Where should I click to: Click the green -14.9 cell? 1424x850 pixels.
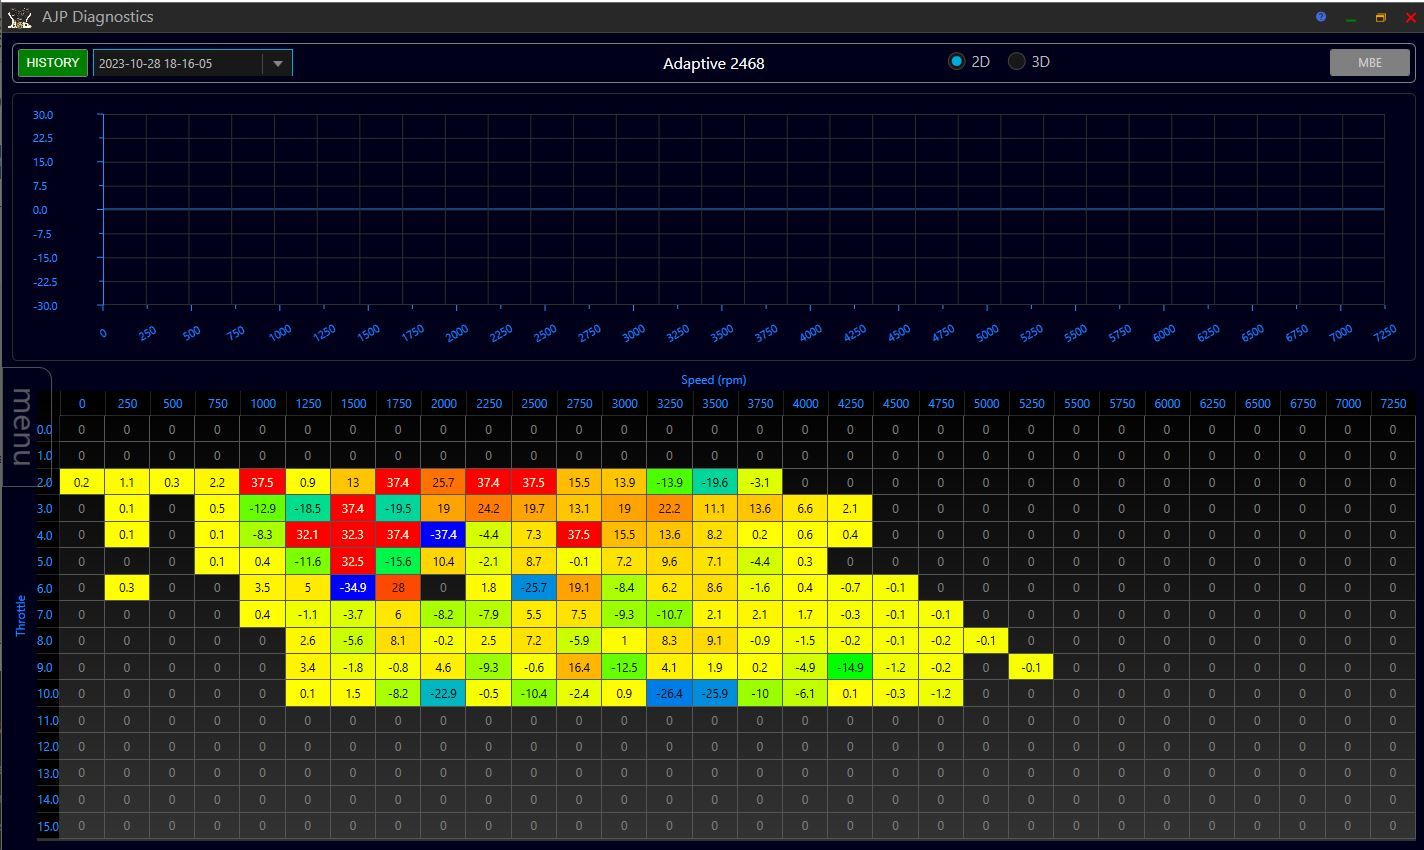pos(850,667)
